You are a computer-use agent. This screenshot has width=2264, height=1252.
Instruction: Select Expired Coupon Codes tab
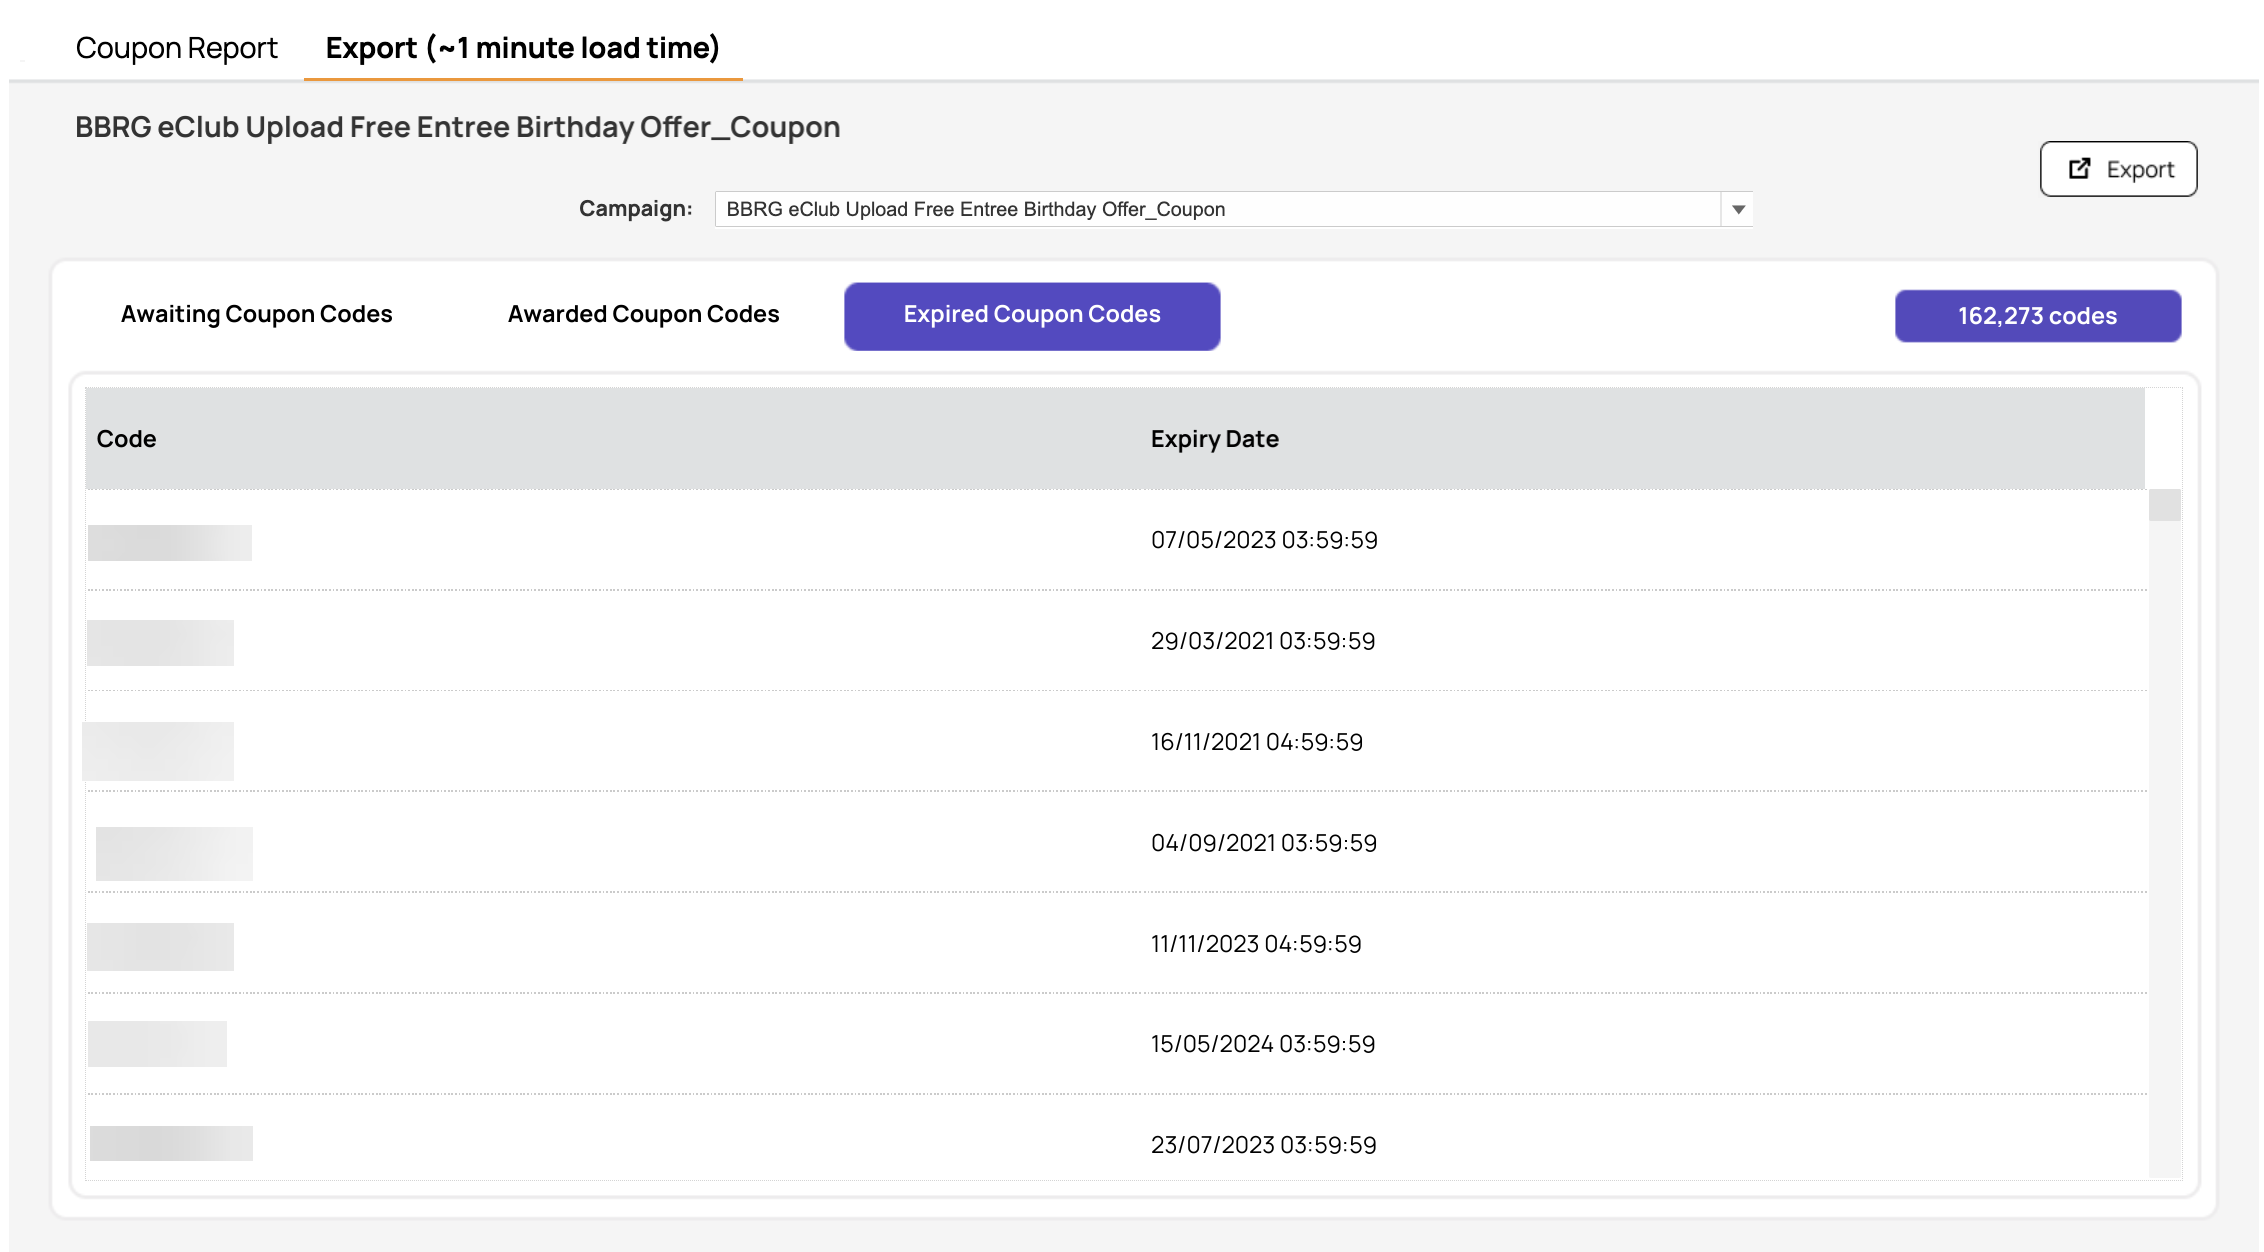[1032, 316]
